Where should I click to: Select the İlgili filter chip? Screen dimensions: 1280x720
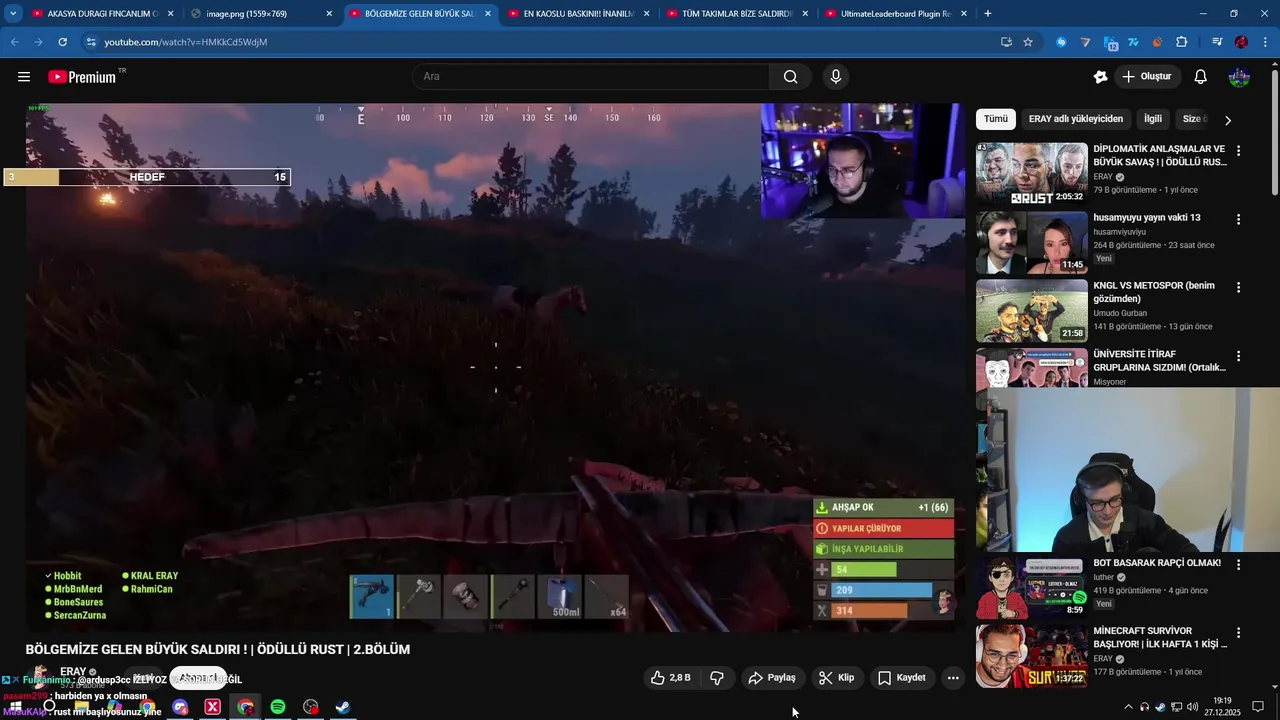1153,119
